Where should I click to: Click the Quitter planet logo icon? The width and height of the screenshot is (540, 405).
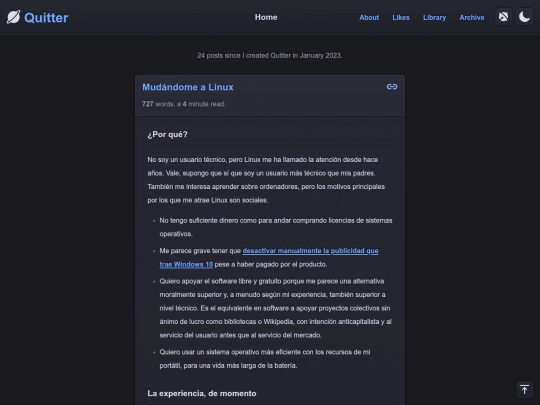coord(13,17)
